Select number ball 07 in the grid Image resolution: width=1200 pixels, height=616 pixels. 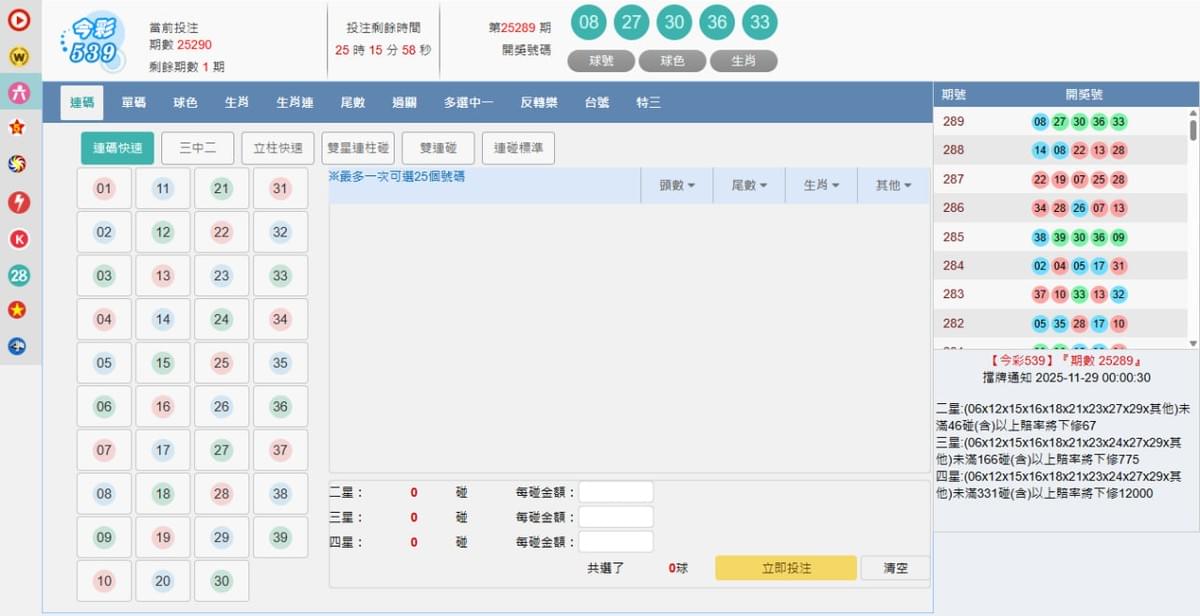[104, 450]
